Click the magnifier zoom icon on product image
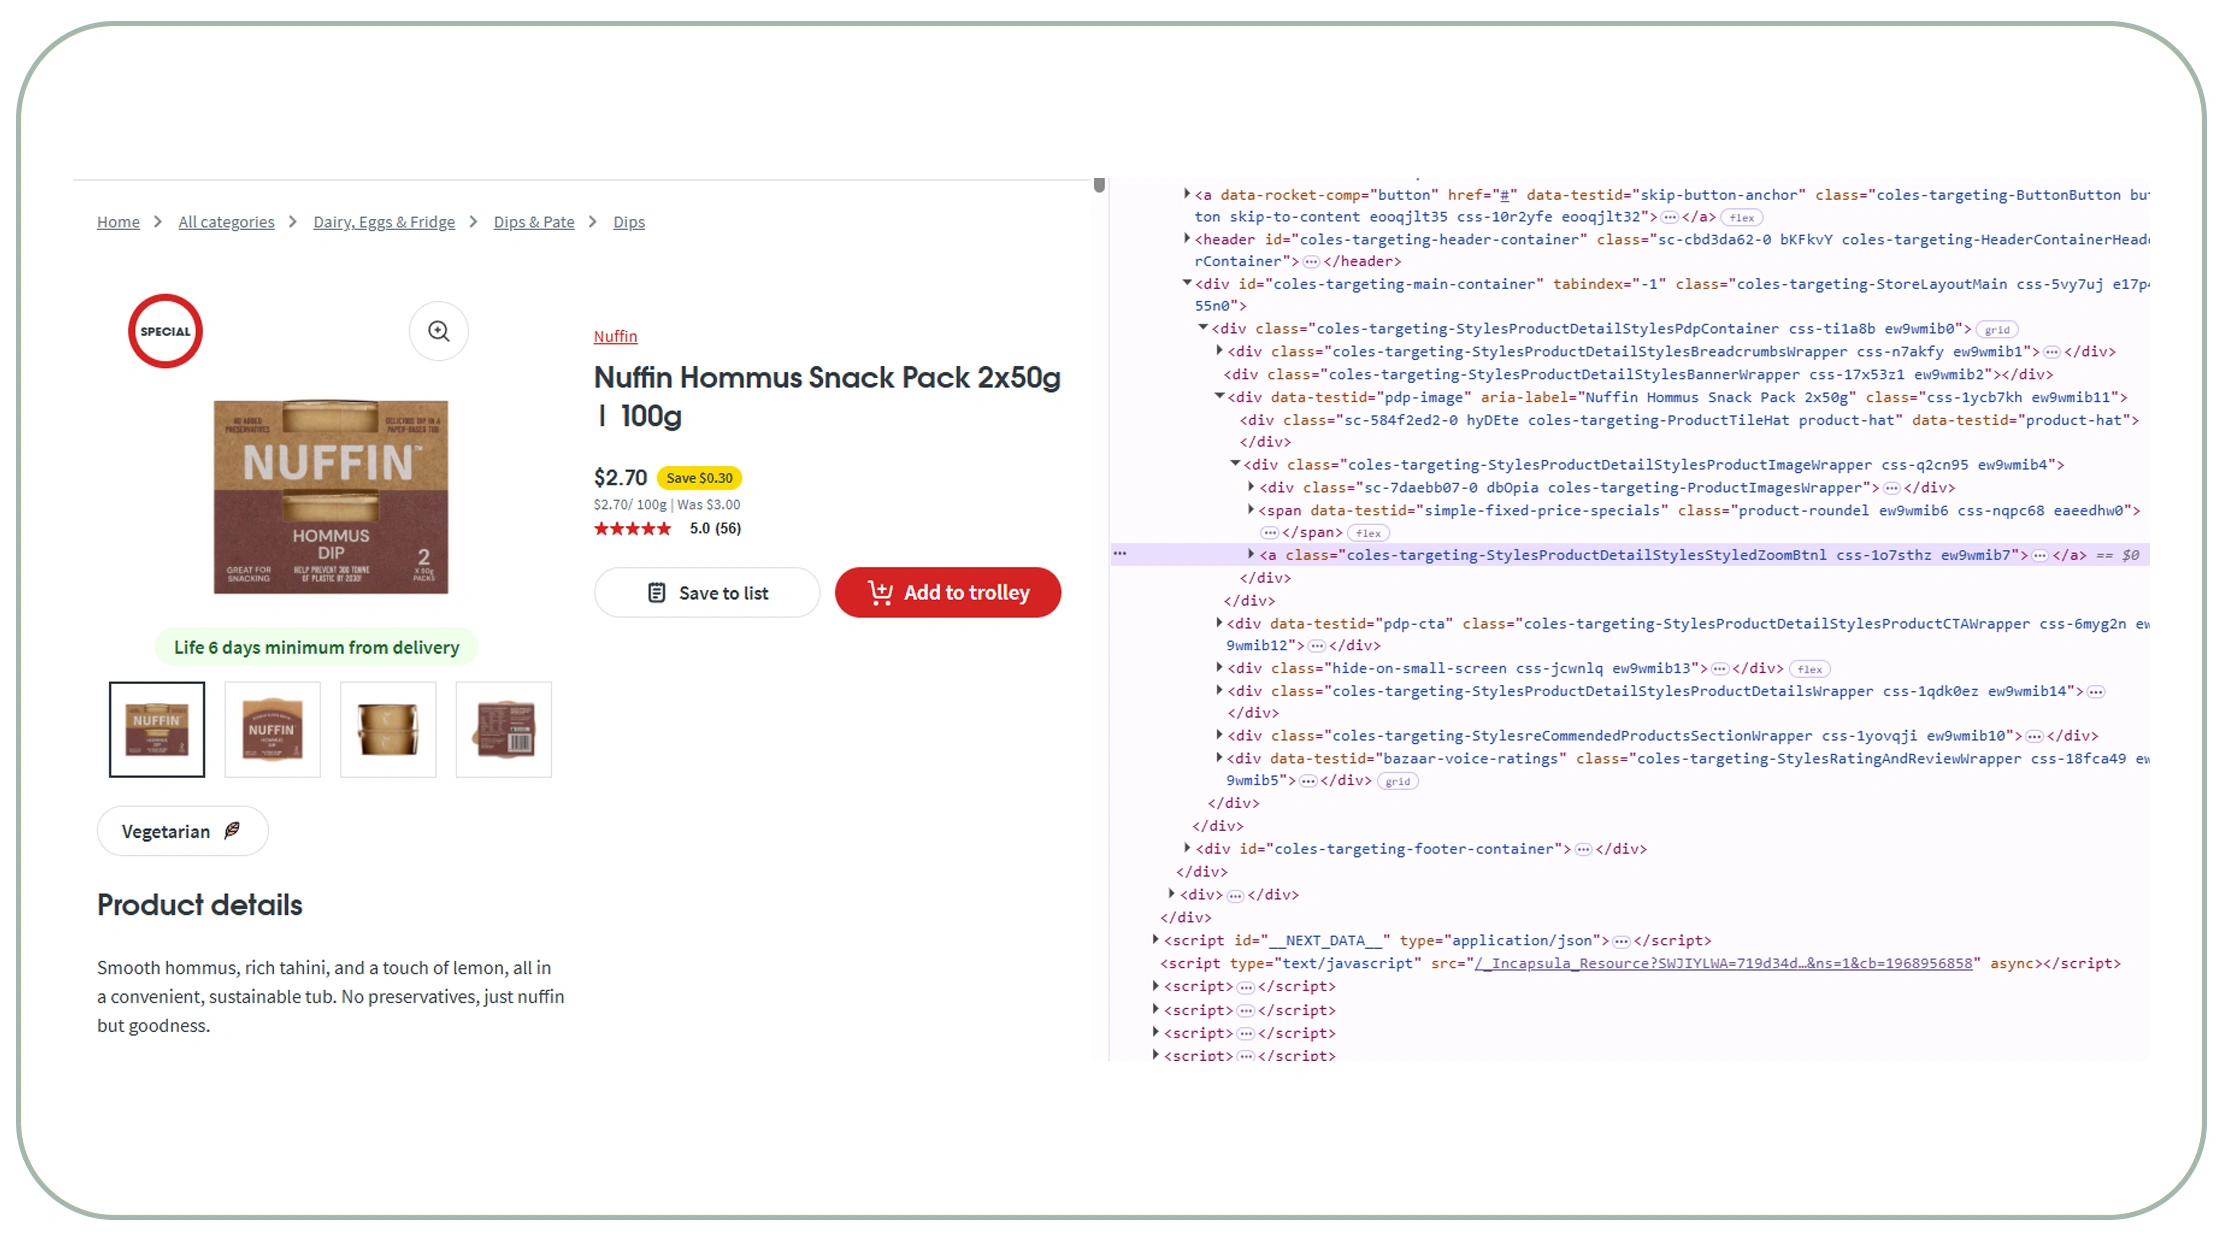This screenshot has height=1240, width=2223. [x=438, y=331]
